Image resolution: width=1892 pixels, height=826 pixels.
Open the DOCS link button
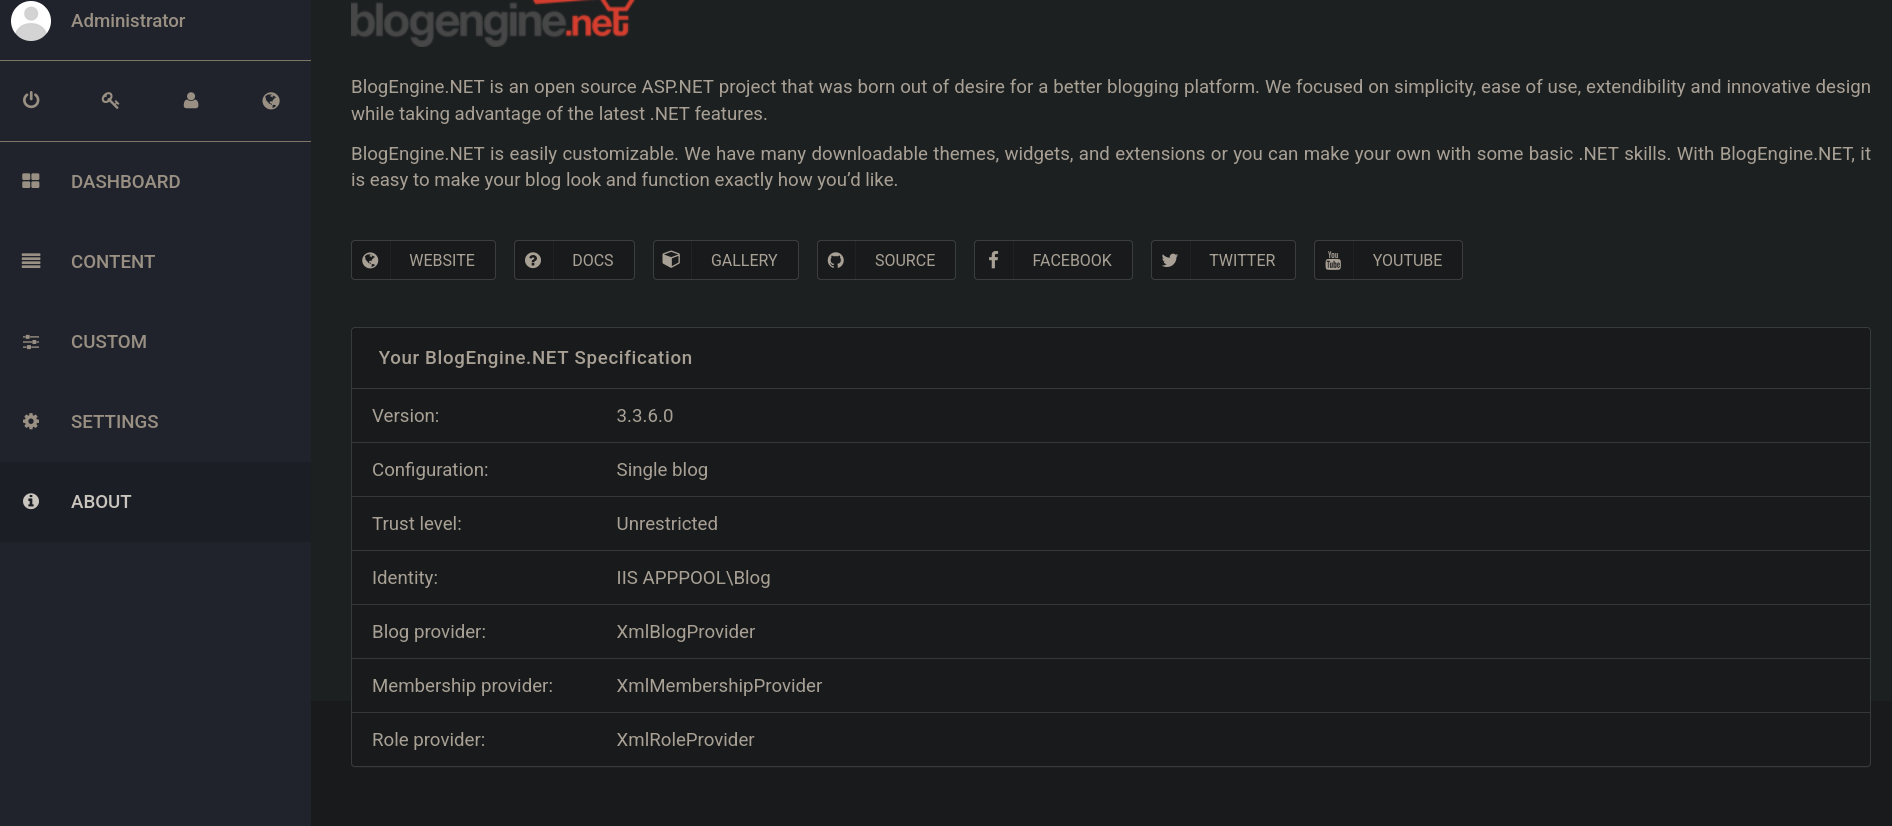pyautogui.click(x=574, y=260)
